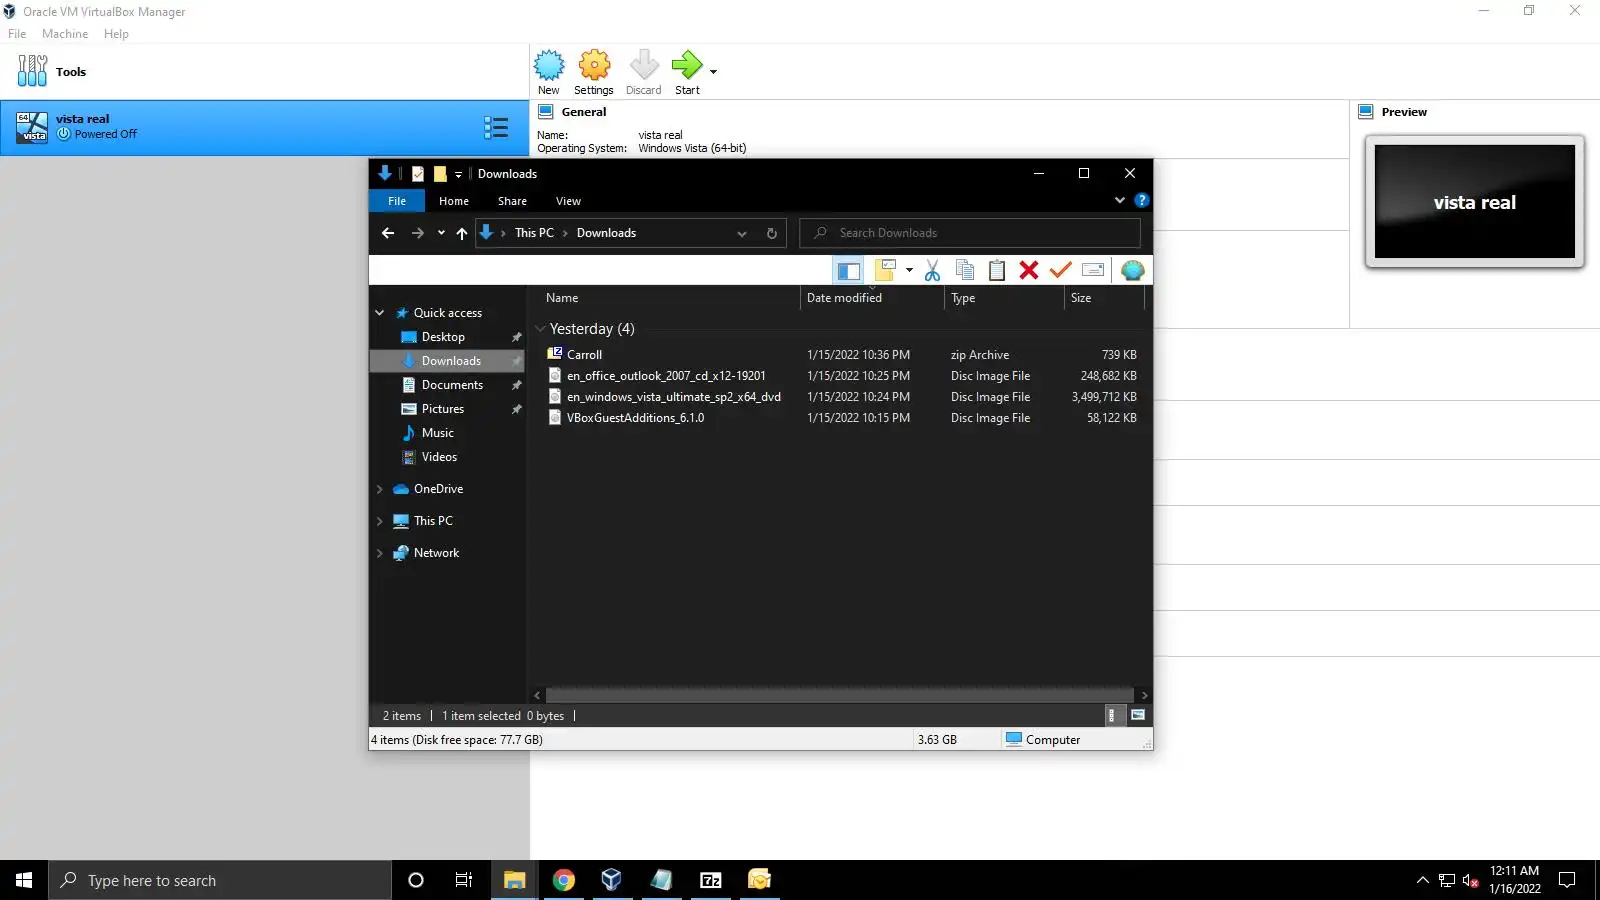Switch to the Home ribbon tab
The width and height of the screenshot is (1600, 900).
click(454, 201)
